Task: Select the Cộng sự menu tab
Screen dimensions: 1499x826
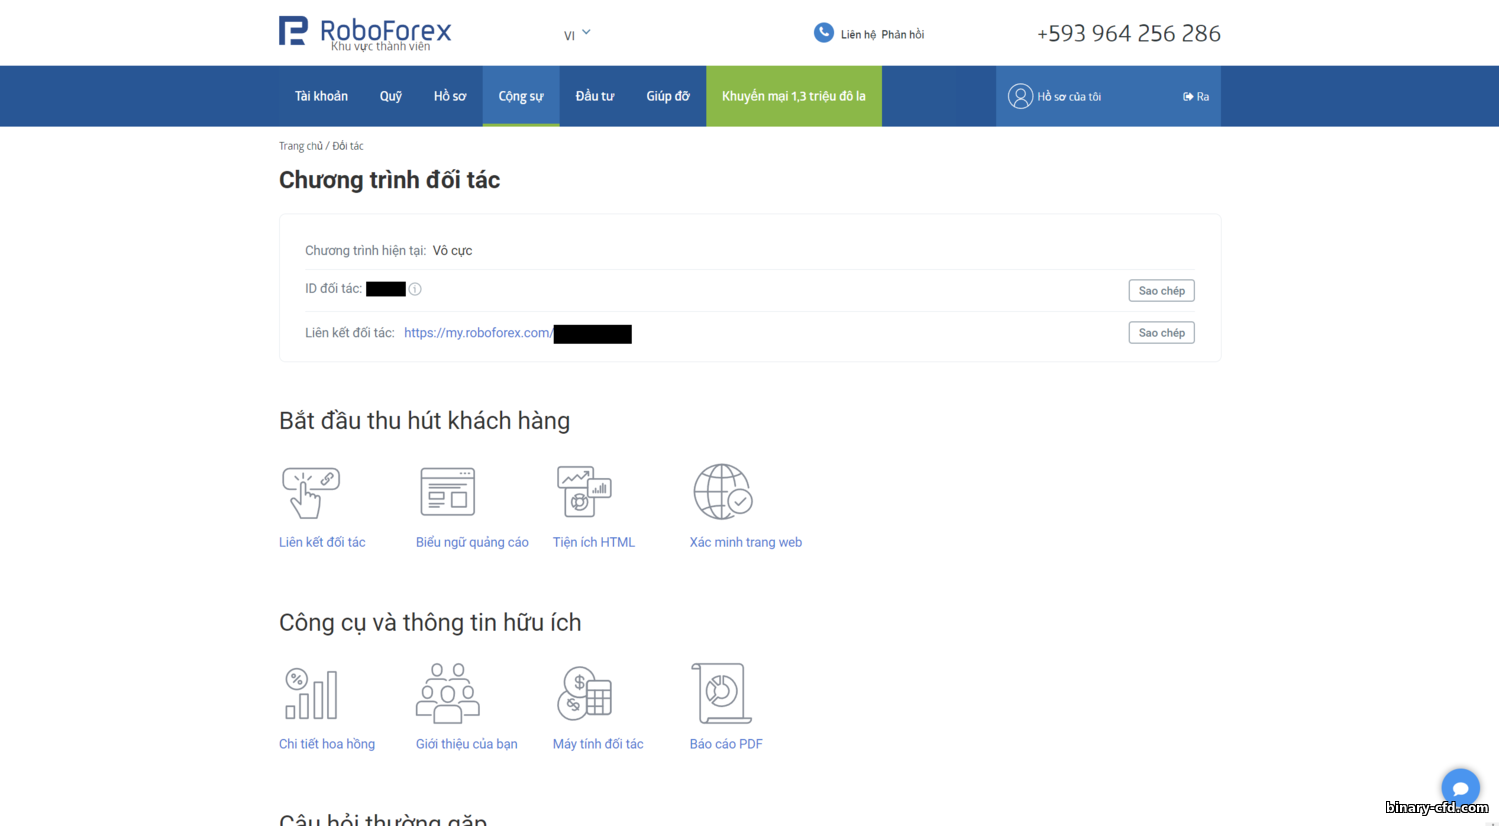Action: point(521,96)
